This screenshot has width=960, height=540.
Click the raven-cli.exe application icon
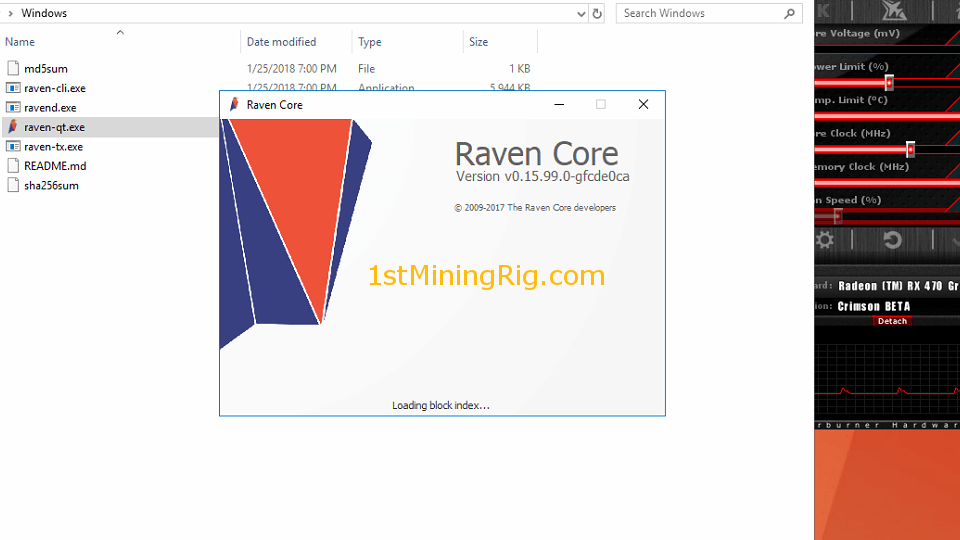tap(13, 88)
